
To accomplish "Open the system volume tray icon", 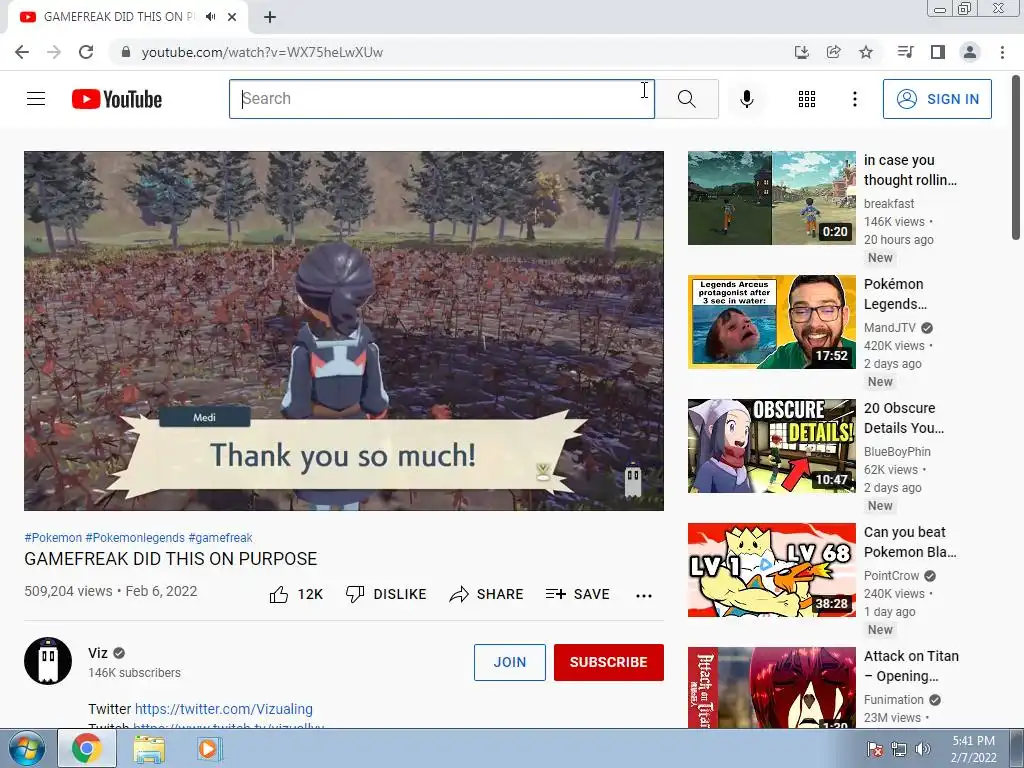I will (x=922, y=749).
